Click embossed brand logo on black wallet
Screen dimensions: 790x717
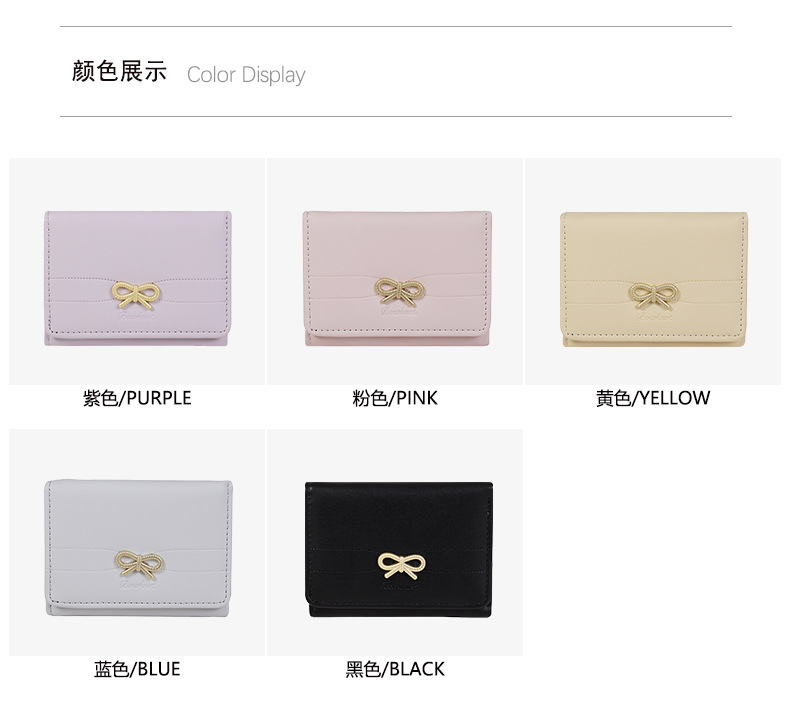point(399,587)
